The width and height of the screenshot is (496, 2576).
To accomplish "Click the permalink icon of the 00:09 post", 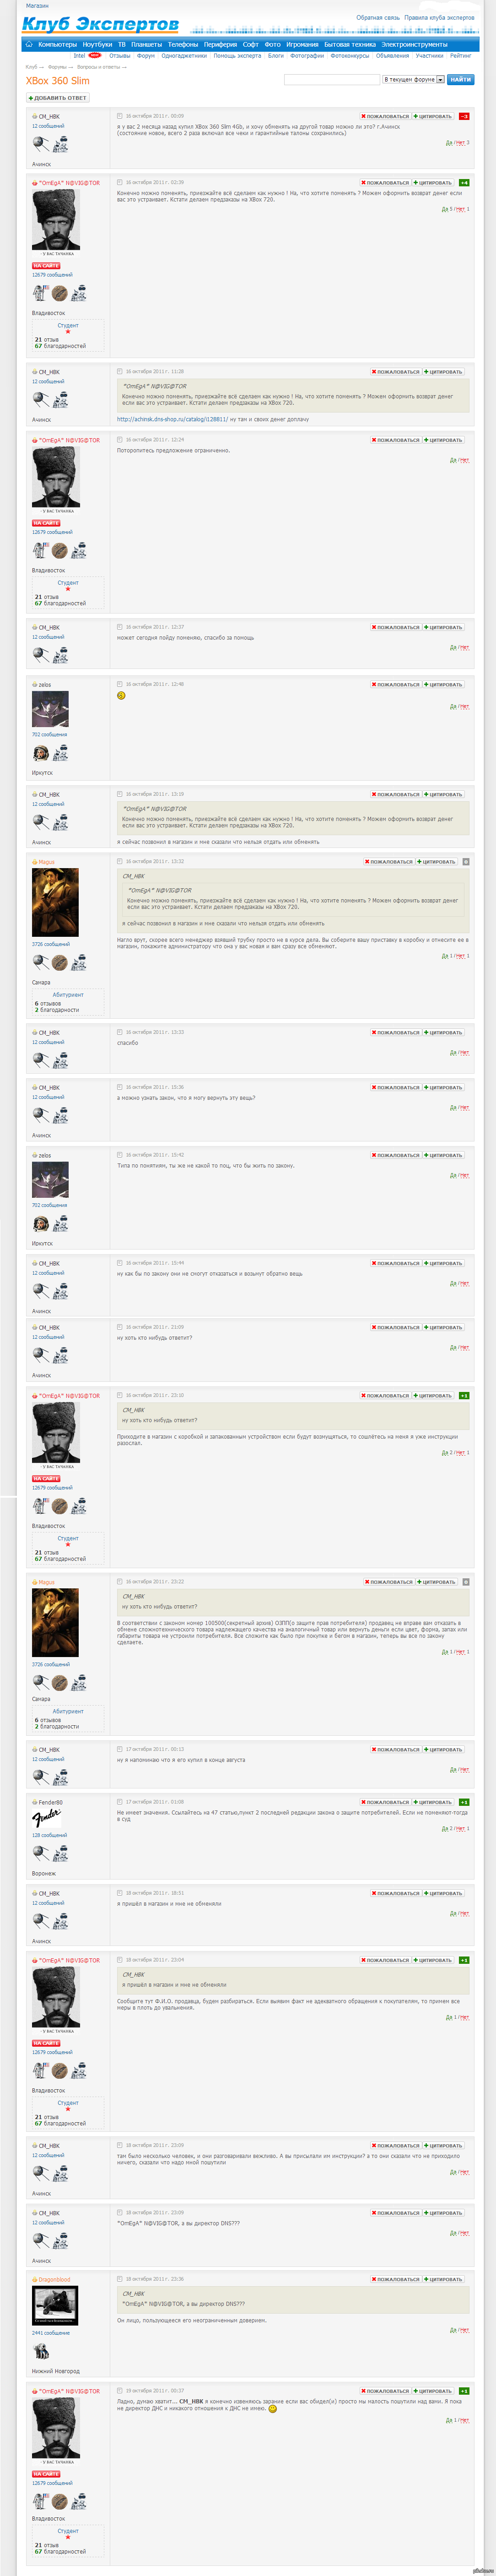I will (120, 116).
